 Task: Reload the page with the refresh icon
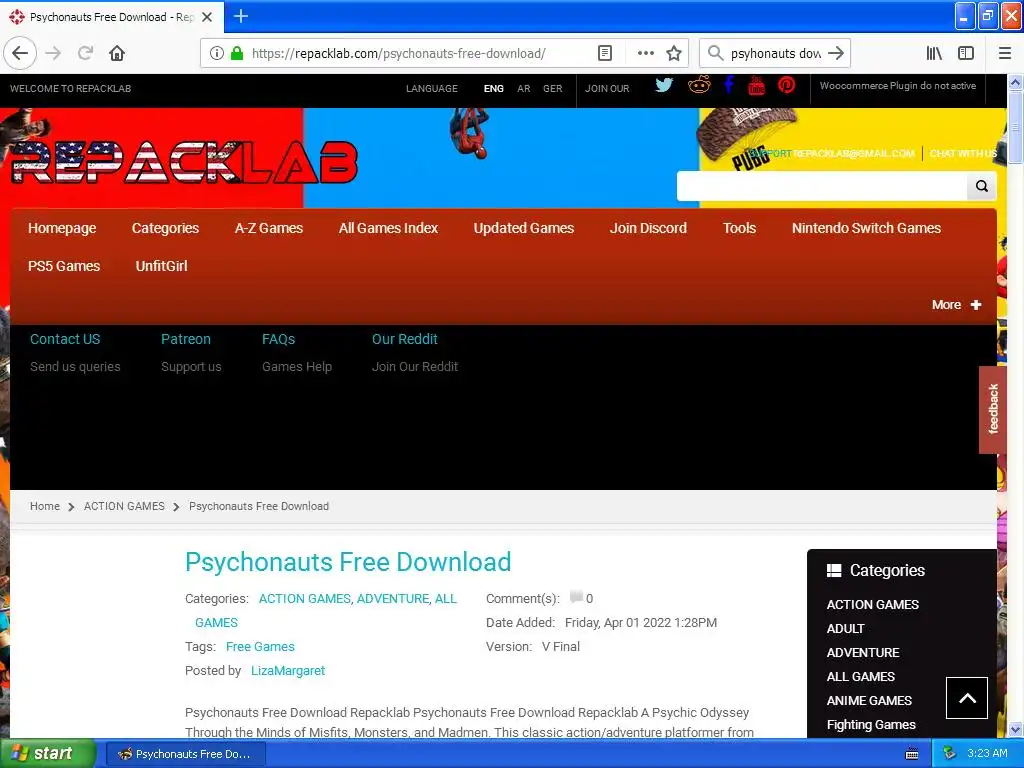pyautogui.click(x=85, y=53)
